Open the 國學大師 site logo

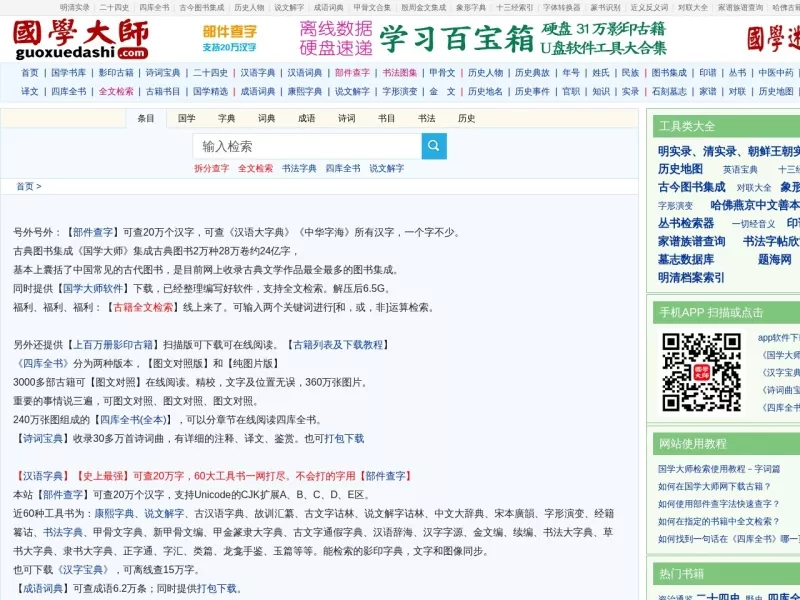pos(81,40)
